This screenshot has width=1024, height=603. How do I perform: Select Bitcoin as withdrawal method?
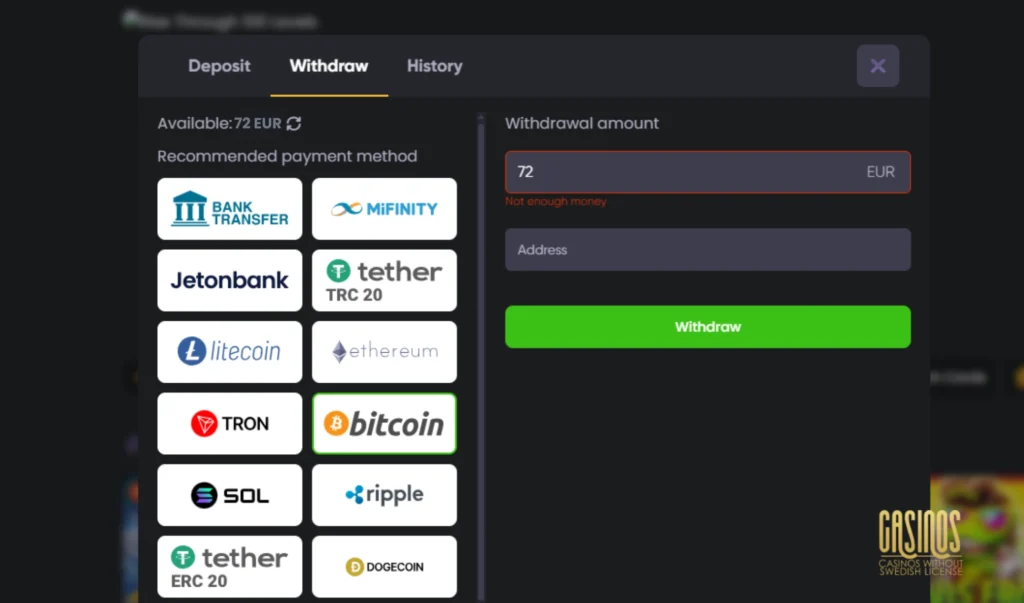[384, 423]
